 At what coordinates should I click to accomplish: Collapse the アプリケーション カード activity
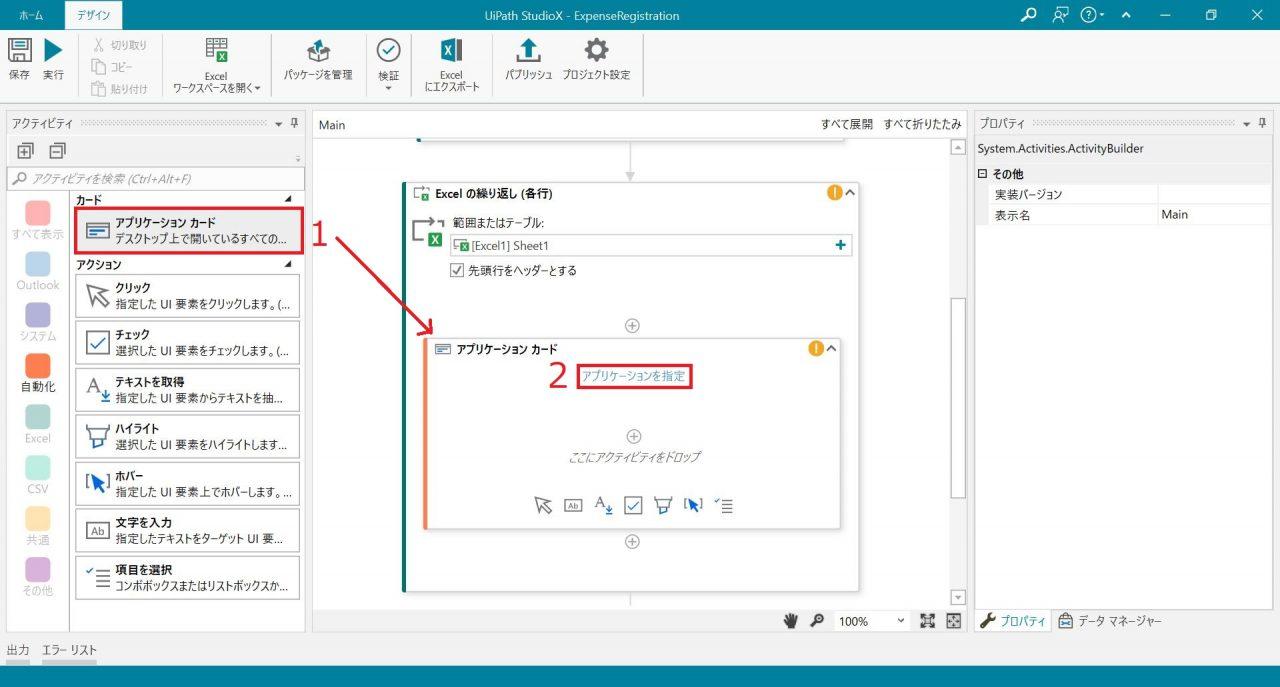coord(831,349)
